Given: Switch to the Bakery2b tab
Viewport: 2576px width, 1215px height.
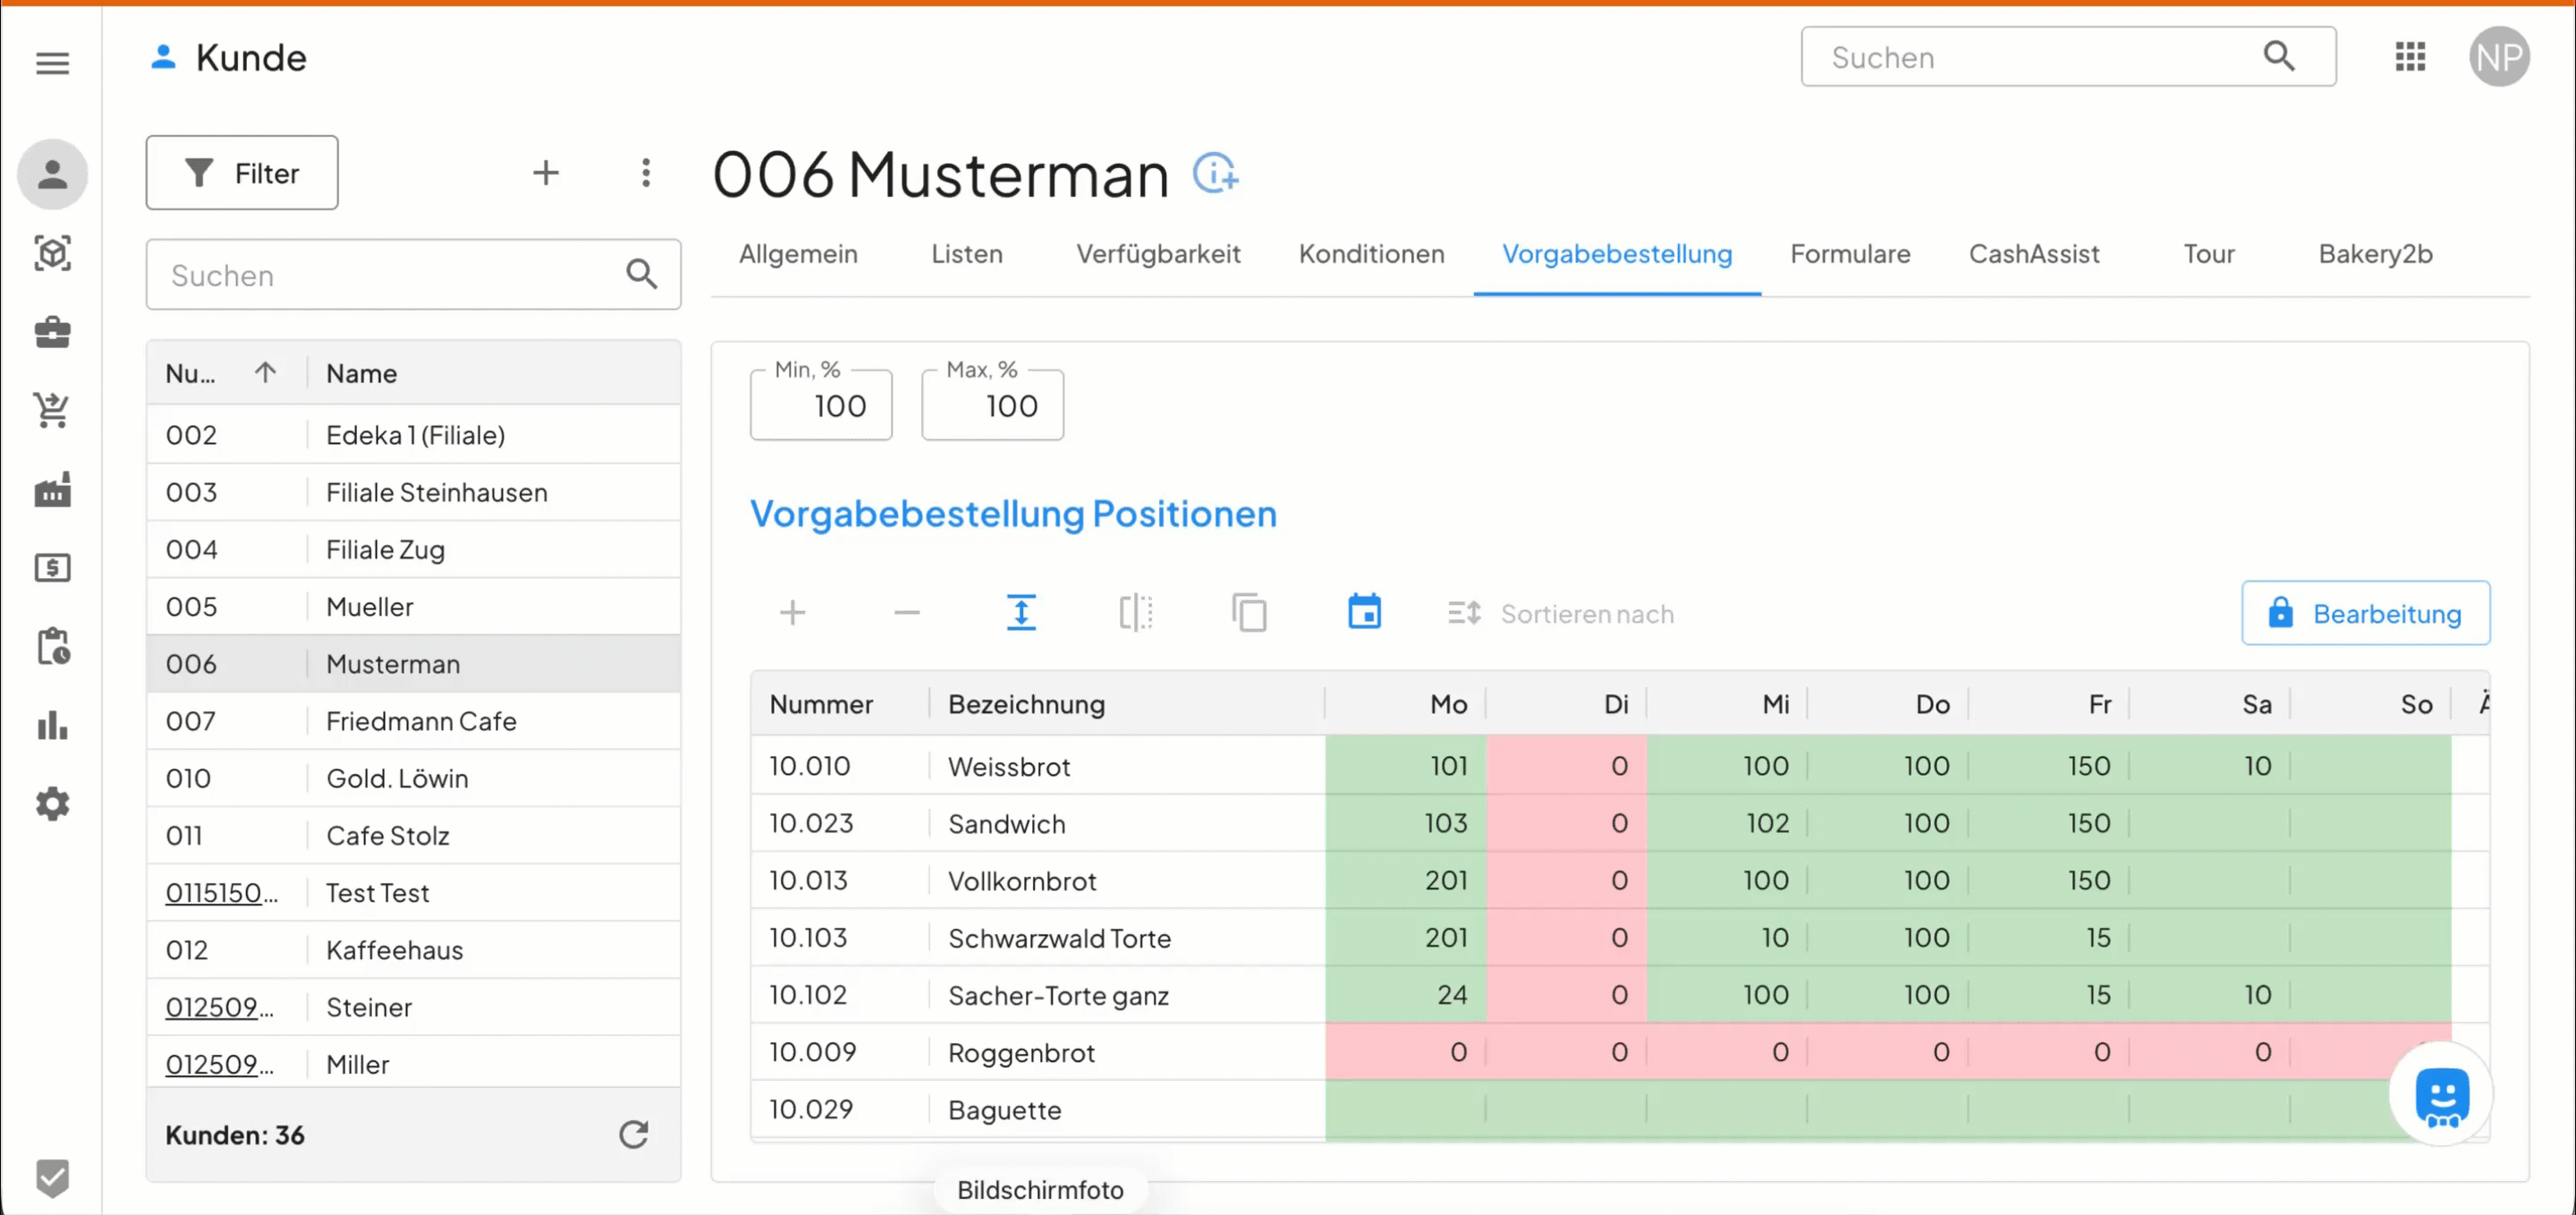Looking at the screenshot, I should tap(2374, 254).
